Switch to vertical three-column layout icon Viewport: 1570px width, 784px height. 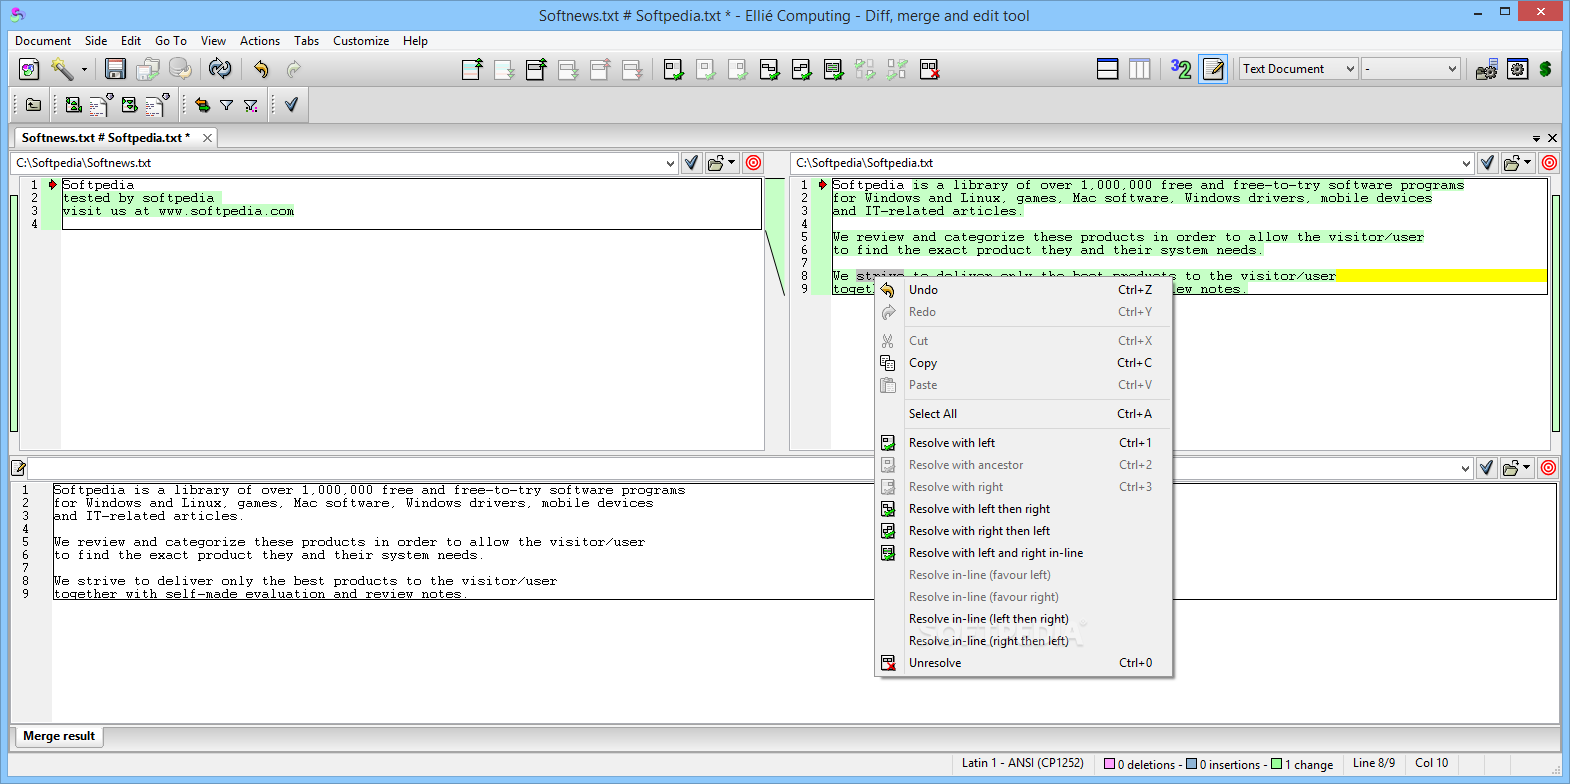click(x=1139, y=69)
